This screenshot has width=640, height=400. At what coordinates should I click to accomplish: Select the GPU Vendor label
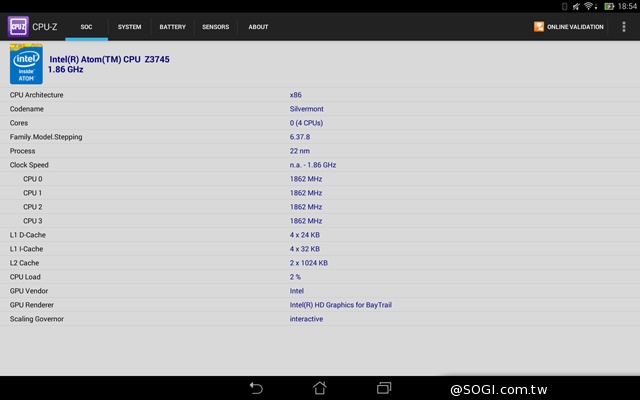pos(29,291)
